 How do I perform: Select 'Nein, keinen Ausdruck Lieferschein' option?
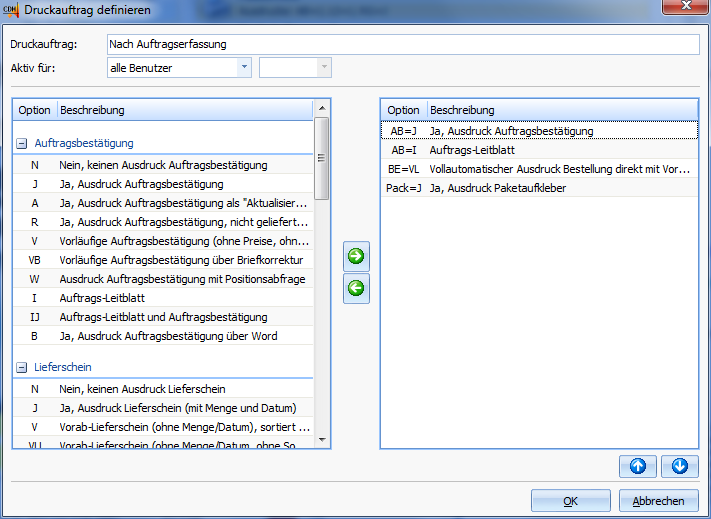[142, 389]
